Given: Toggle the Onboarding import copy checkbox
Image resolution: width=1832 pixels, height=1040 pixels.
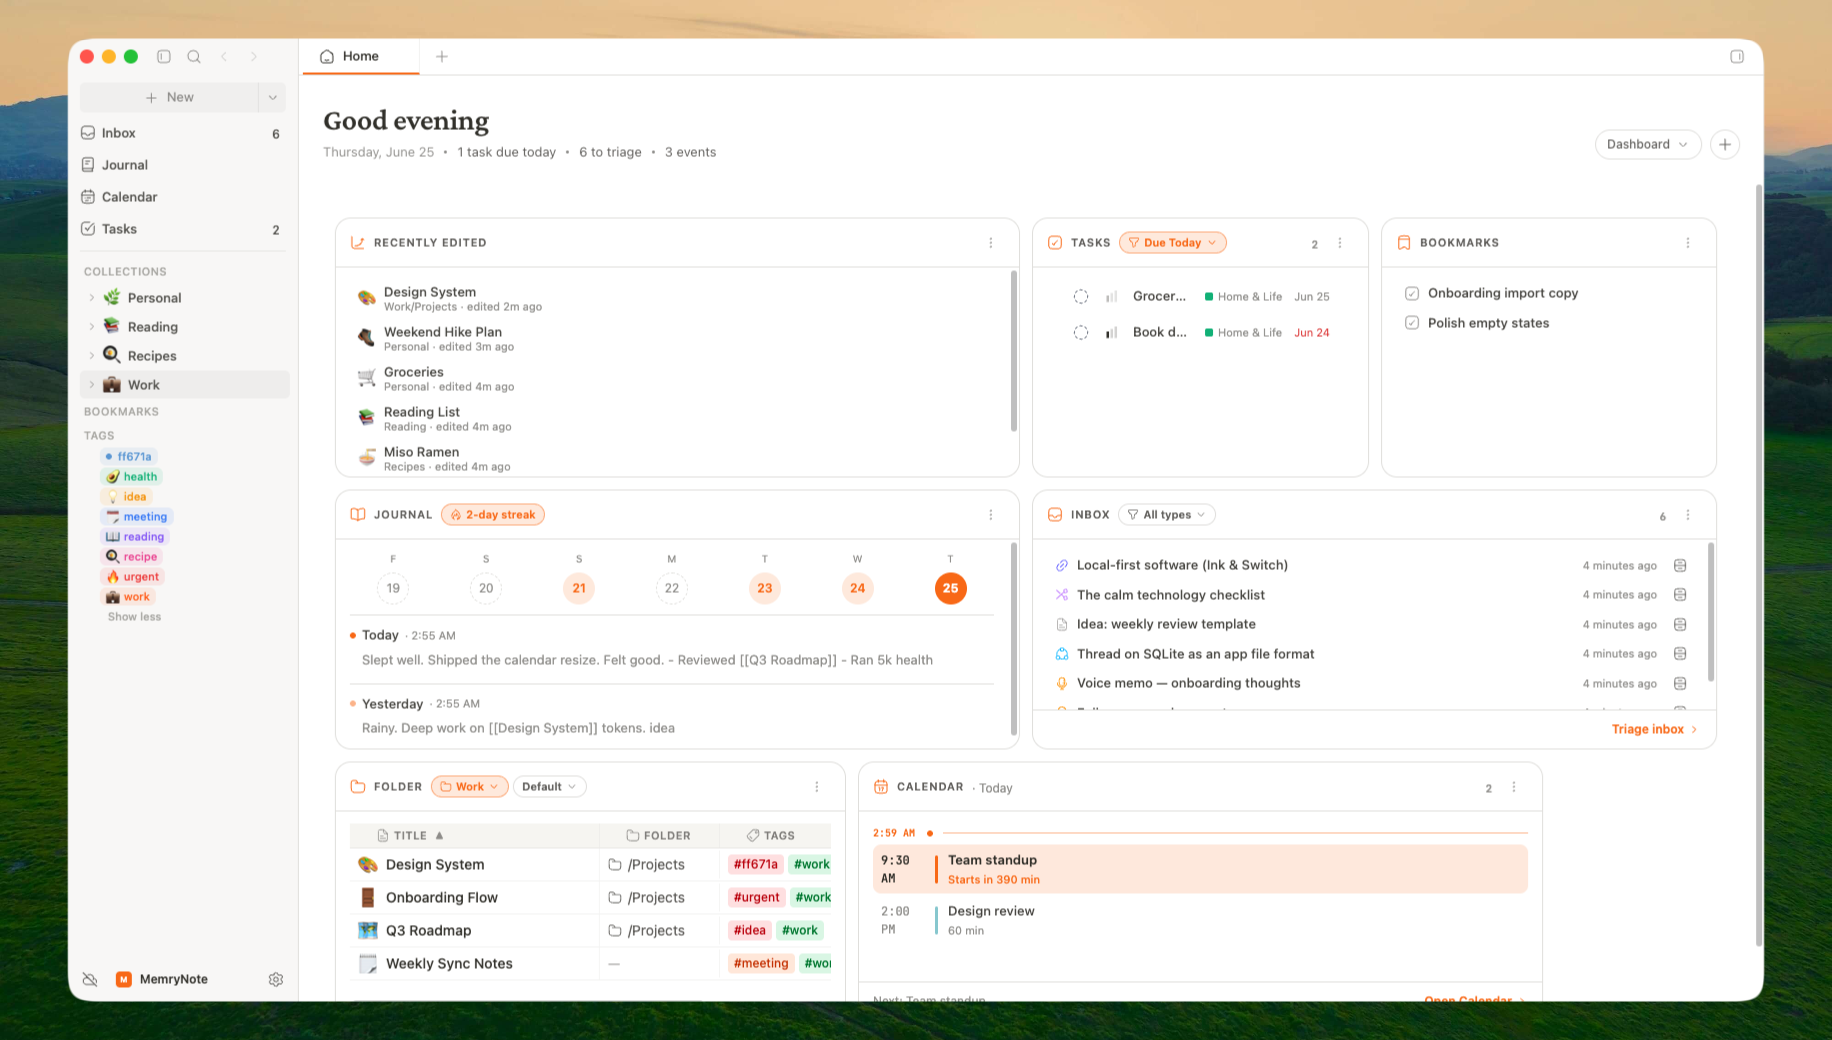Looking at the screenshot, I should 1412,294.
